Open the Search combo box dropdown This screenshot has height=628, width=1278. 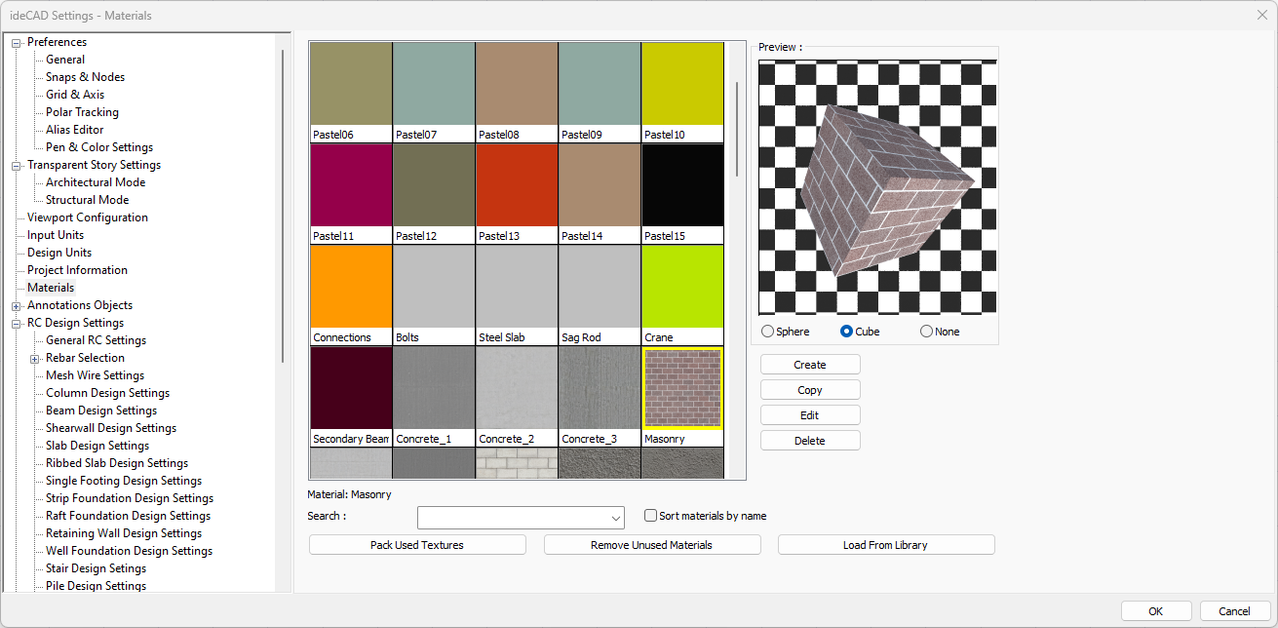(615, 518)
